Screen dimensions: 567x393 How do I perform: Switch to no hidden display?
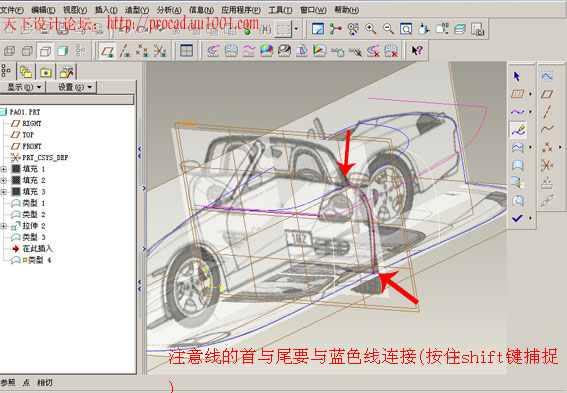(45, 51)
